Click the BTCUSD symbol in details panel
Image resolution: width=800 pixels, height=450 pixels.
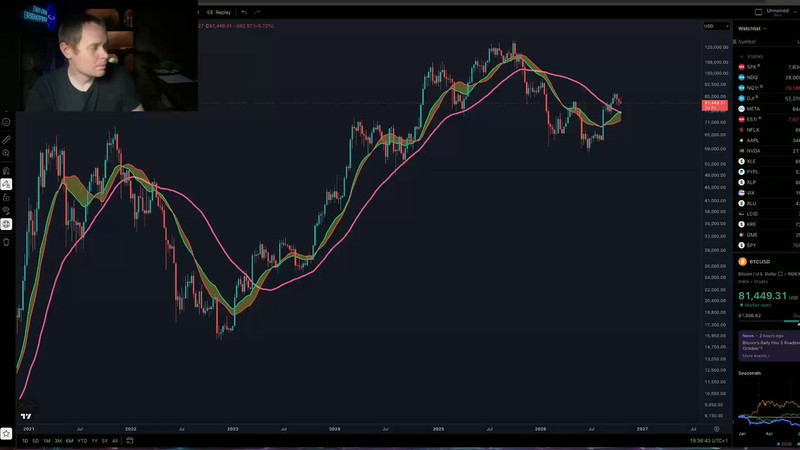coord(759,262)
